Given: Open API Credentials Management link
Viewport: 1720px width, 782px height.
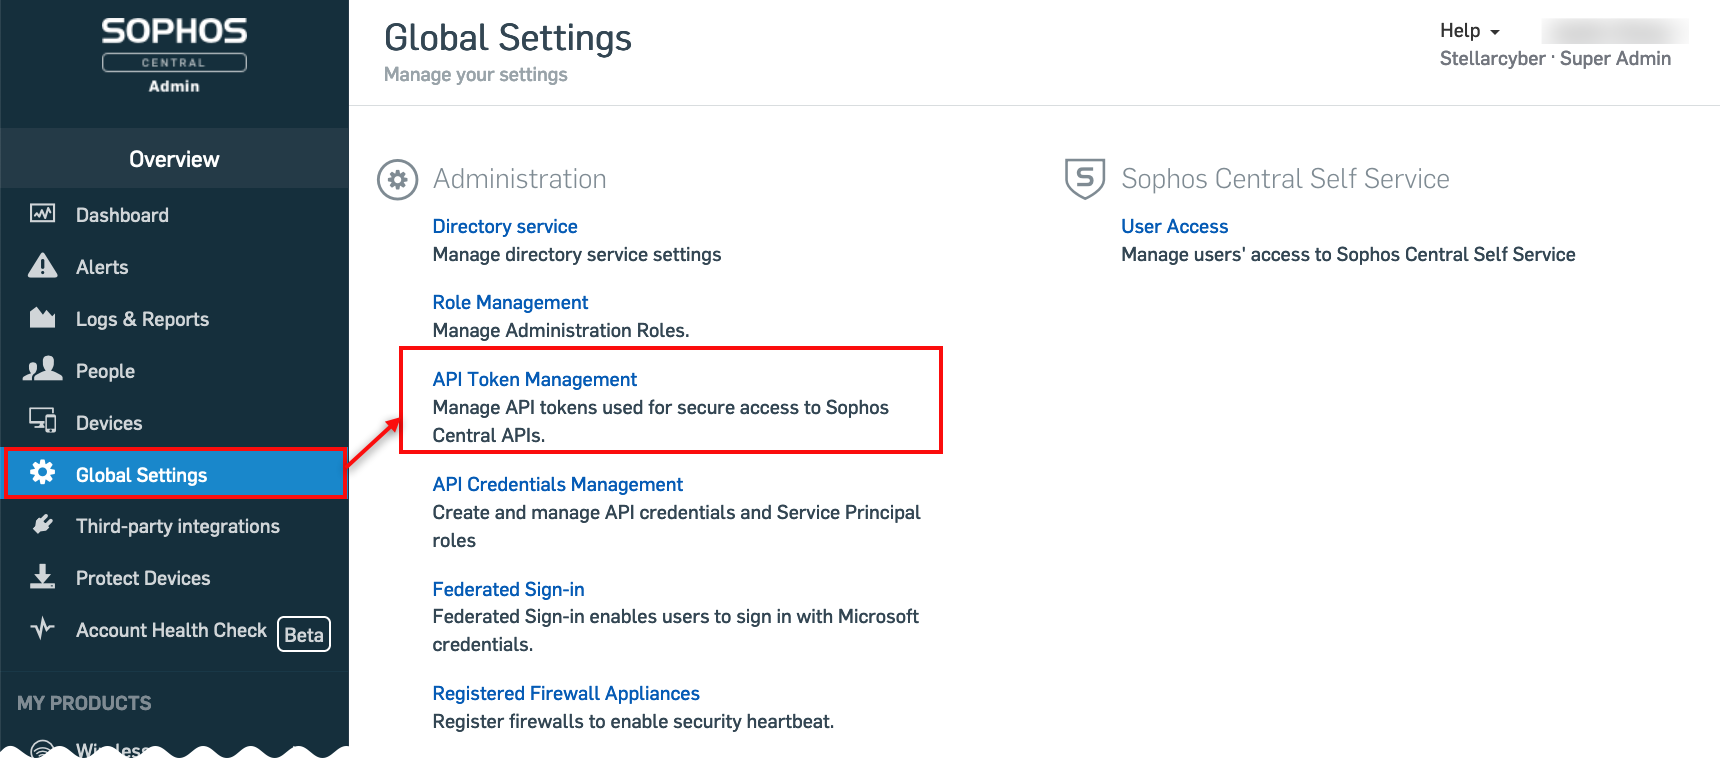Looking at the screenshot, I should point(558,485).
